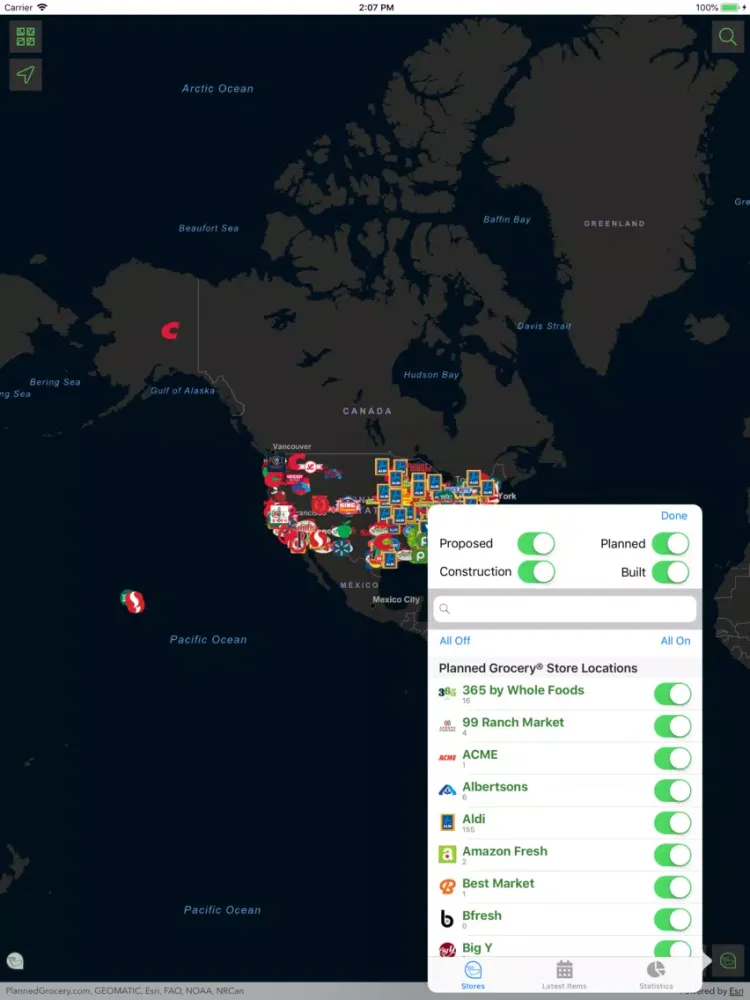Tap the red C store marker in Alaska

[170, 330]
